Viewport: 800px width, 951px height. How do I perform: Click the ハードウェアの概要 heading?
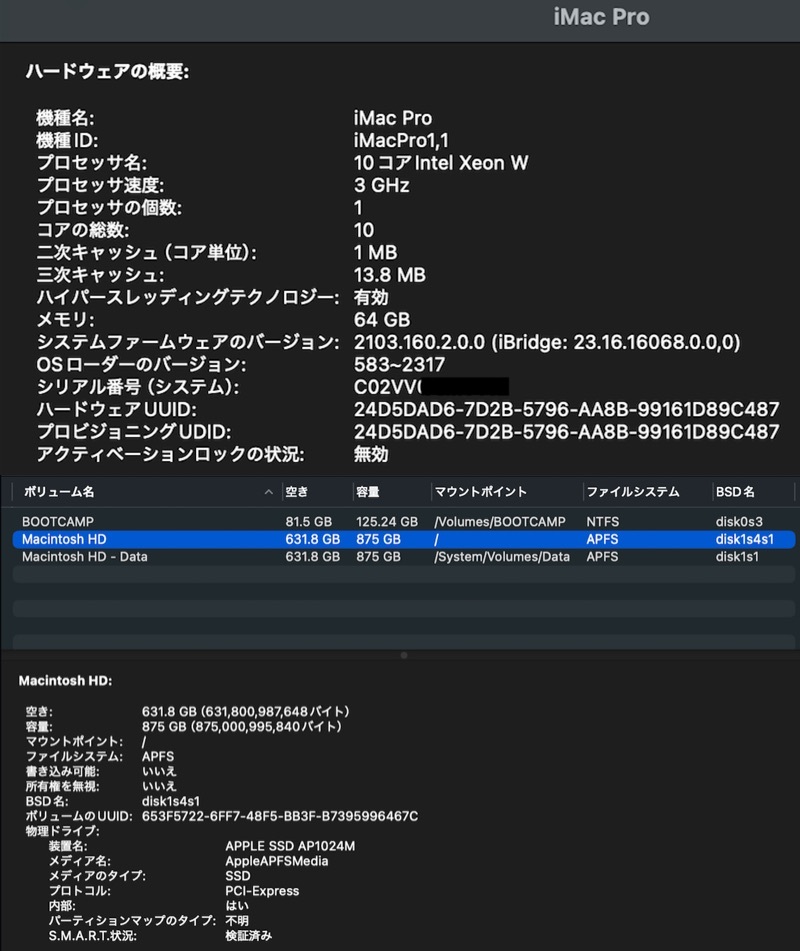107,72
